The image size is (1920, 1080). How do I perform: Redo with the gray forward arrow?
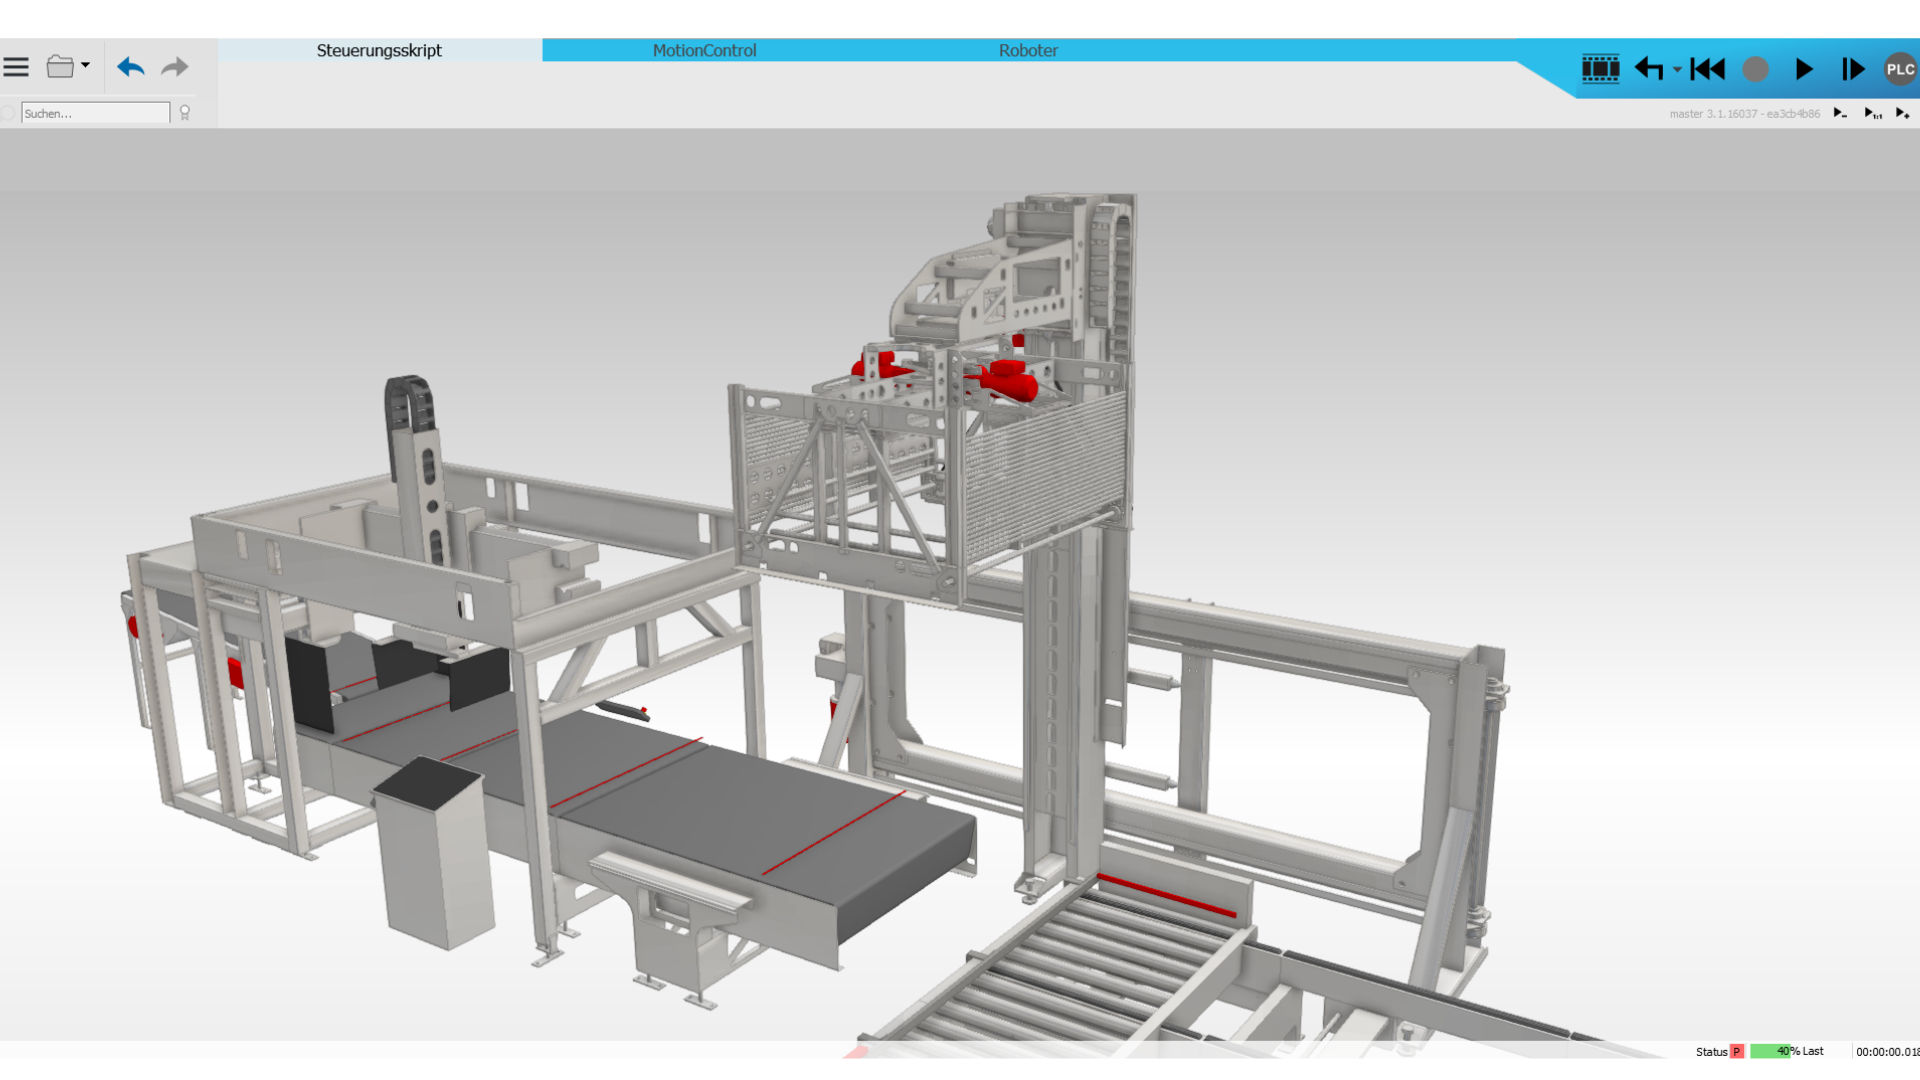click(175, 67)
